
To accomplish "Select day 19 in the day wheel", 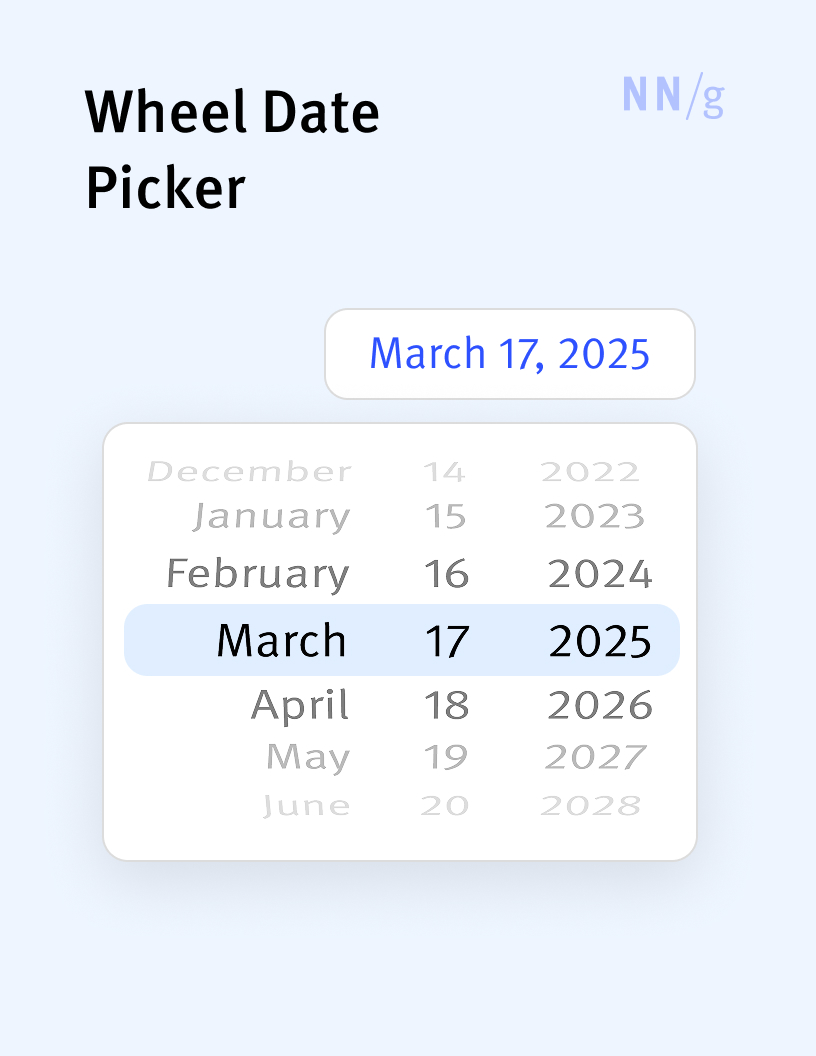I will click(x=445, y=757).
